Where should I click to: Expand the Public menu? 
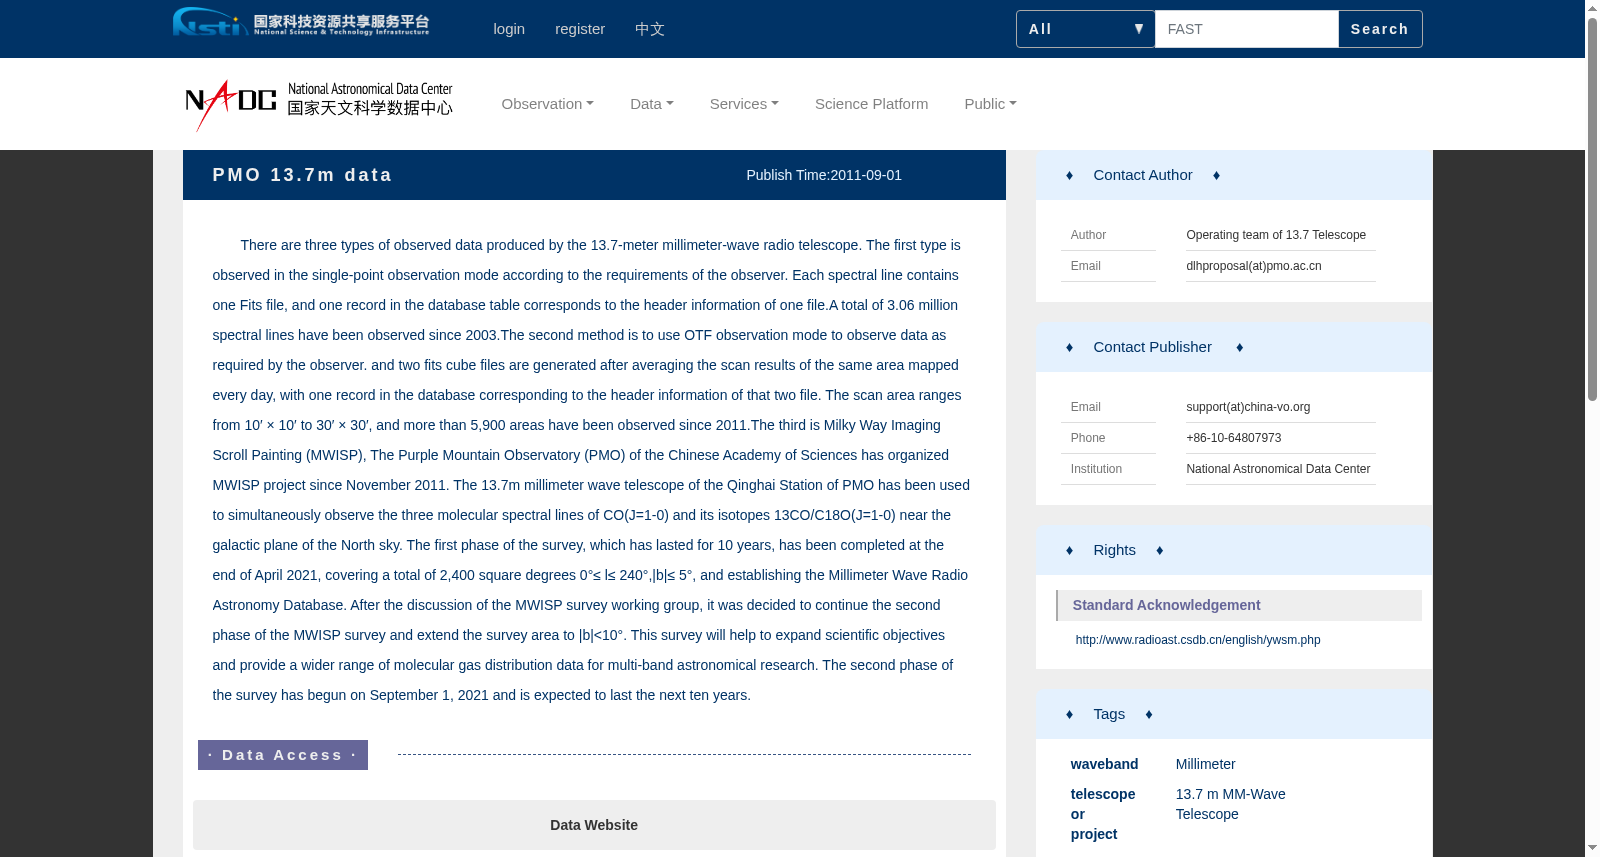click(990, 104)
